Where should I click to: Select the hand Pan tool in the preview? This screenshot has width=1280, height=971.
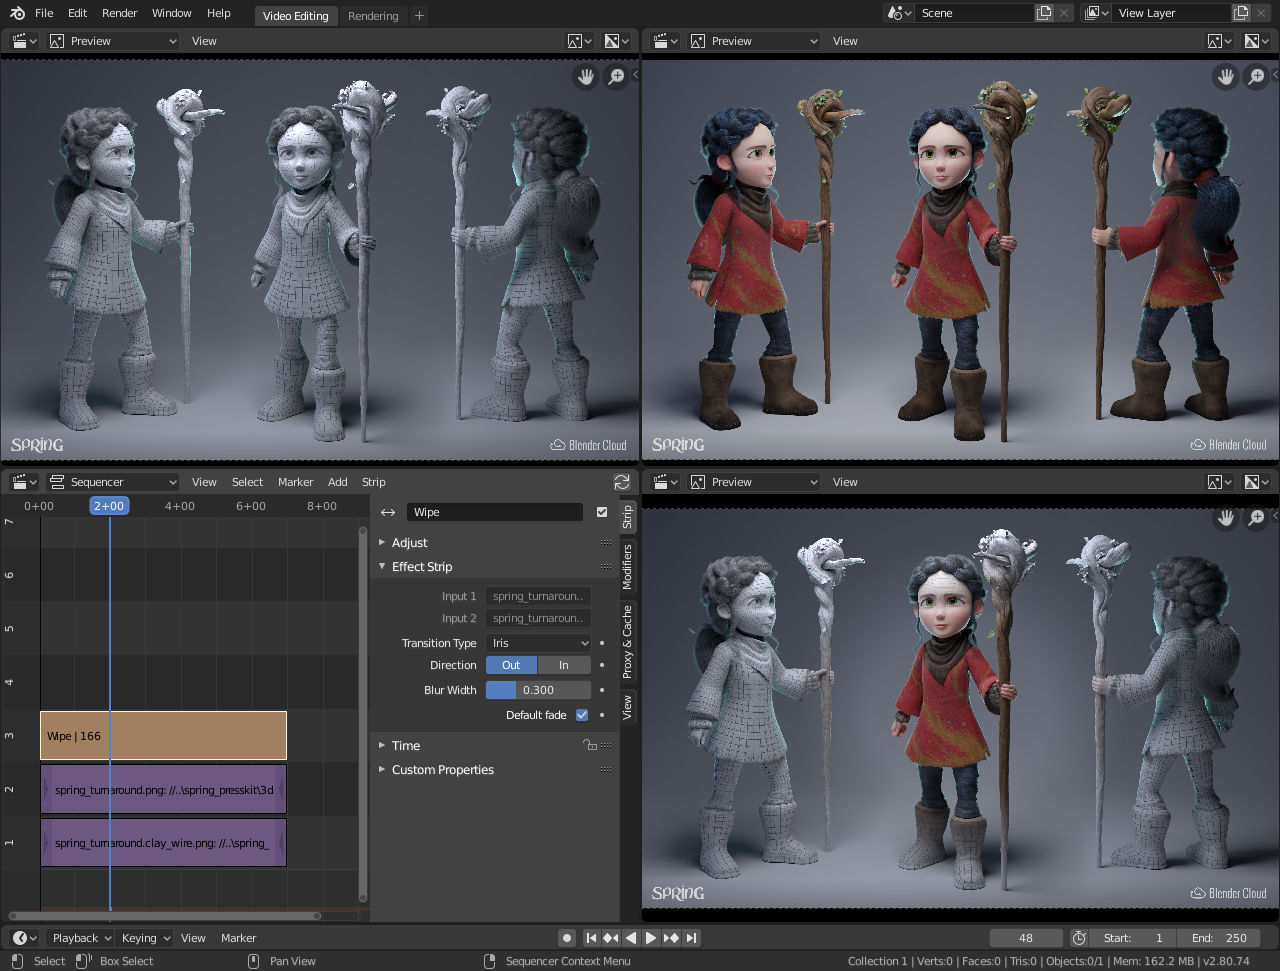coord(585,76)
